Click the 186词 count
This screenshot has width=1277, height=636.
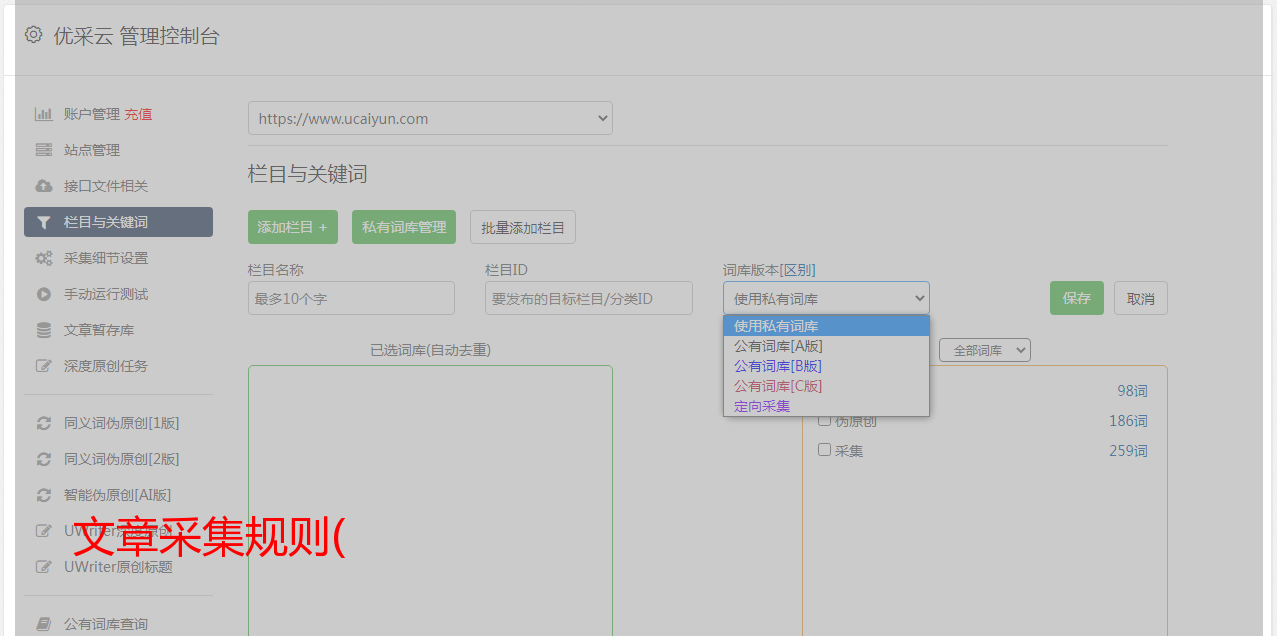click(x=1128, y=421)
